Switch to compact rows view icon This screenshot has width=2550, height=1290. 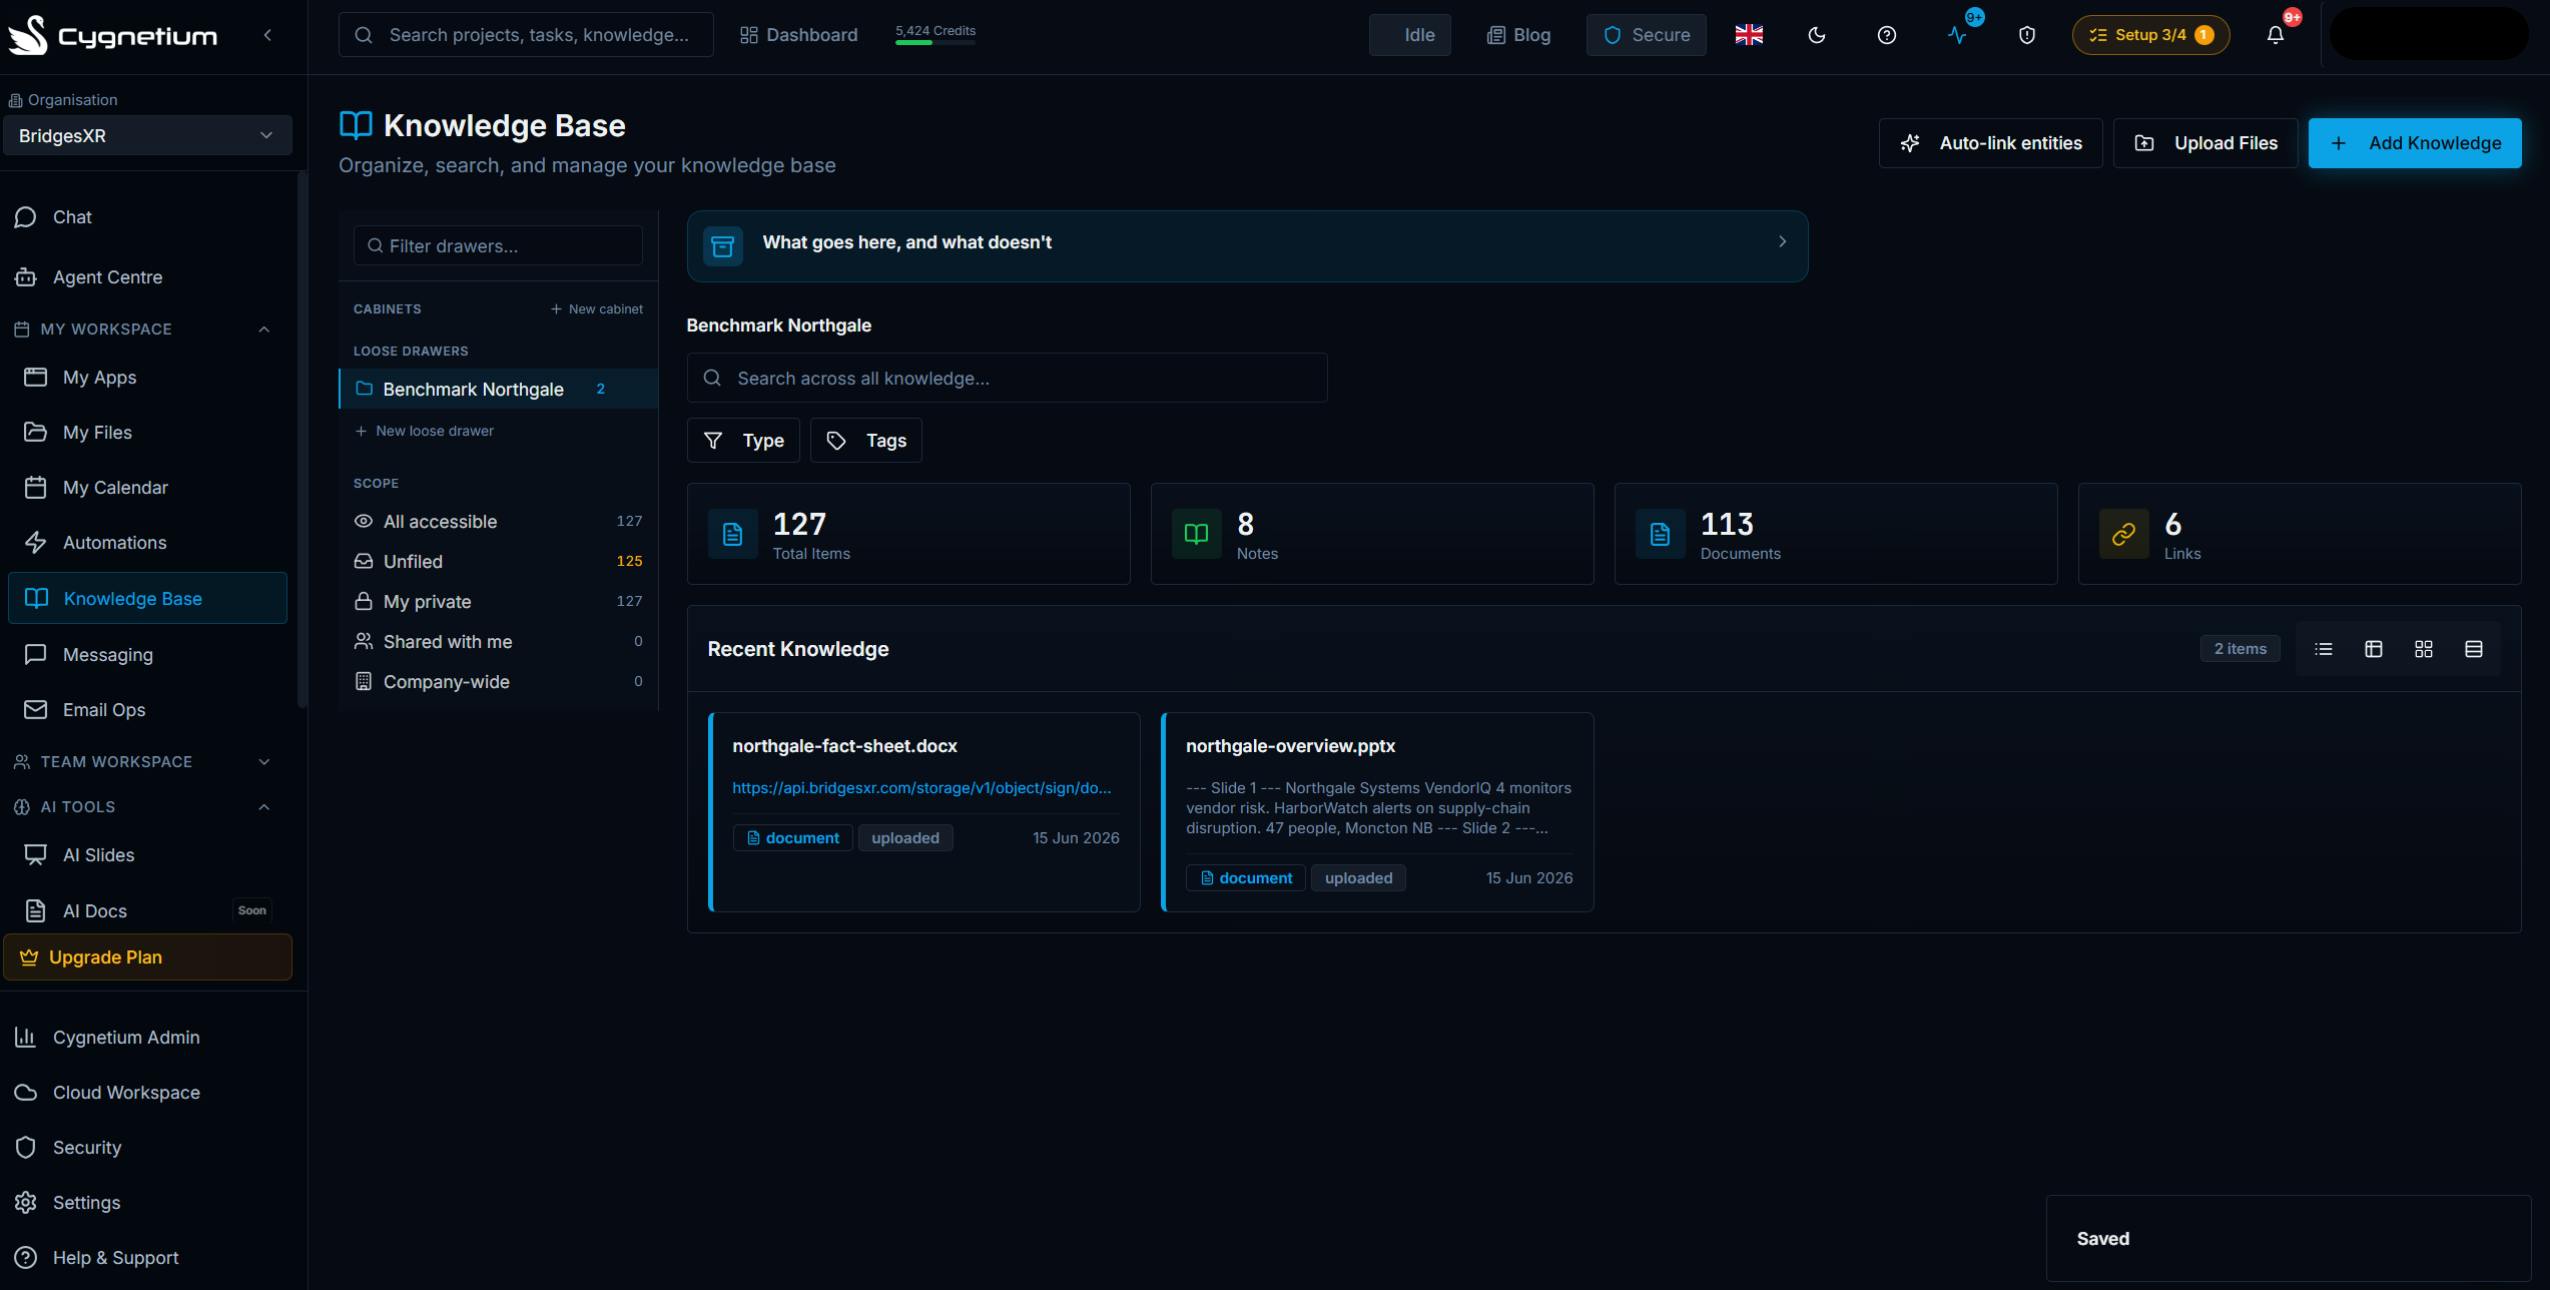(x=2473, y=649)
